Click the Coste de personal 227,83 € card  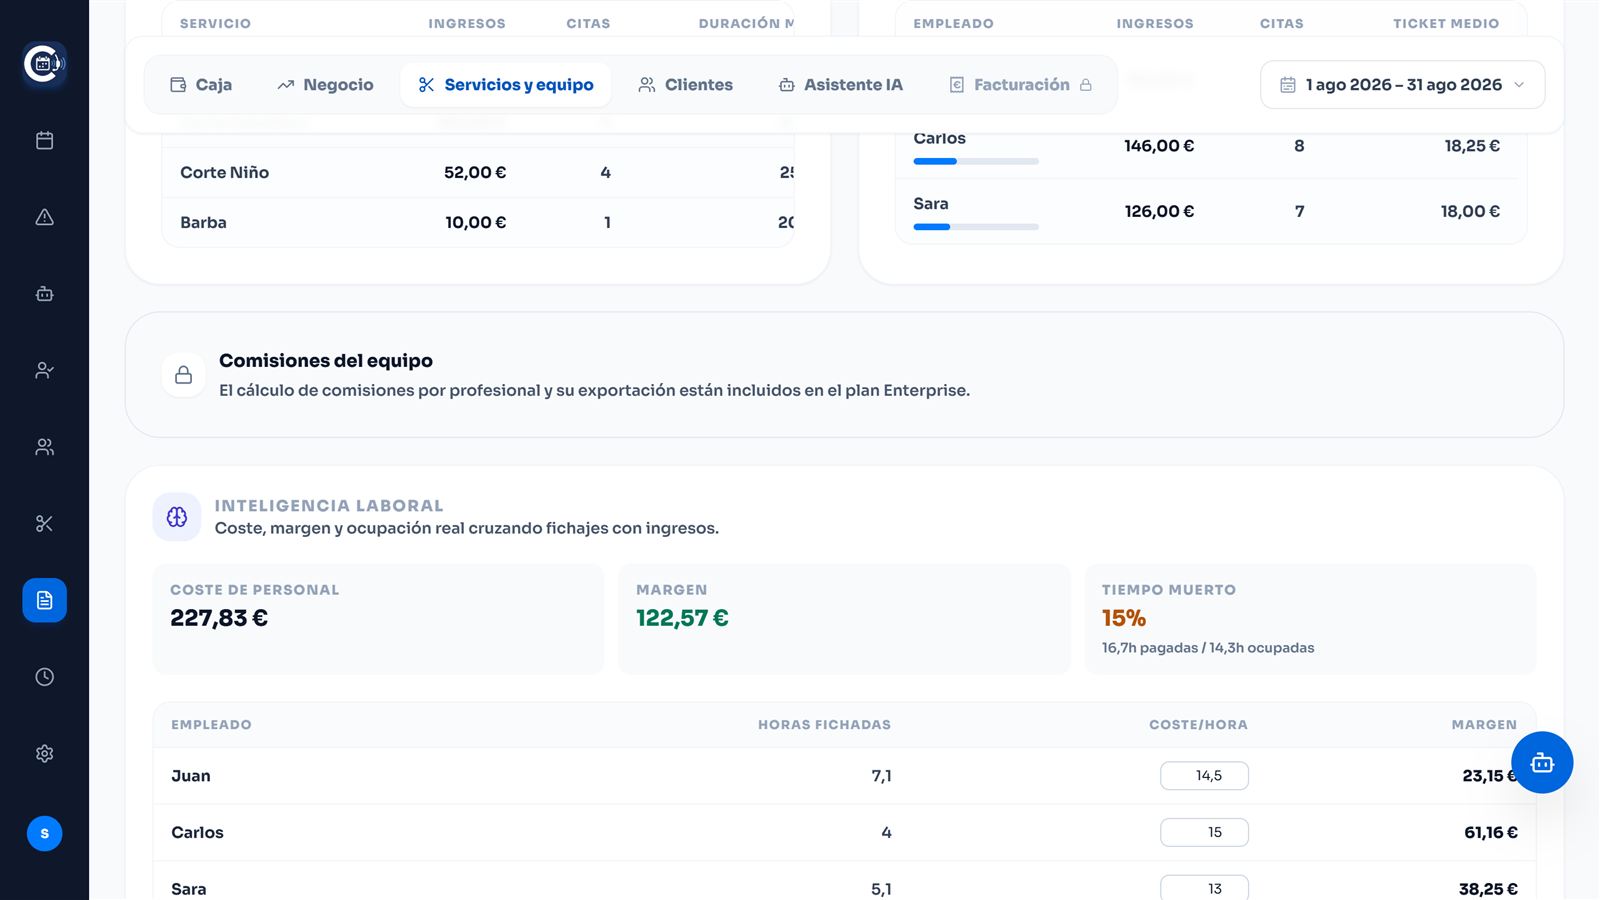click(x=378, y=619)
